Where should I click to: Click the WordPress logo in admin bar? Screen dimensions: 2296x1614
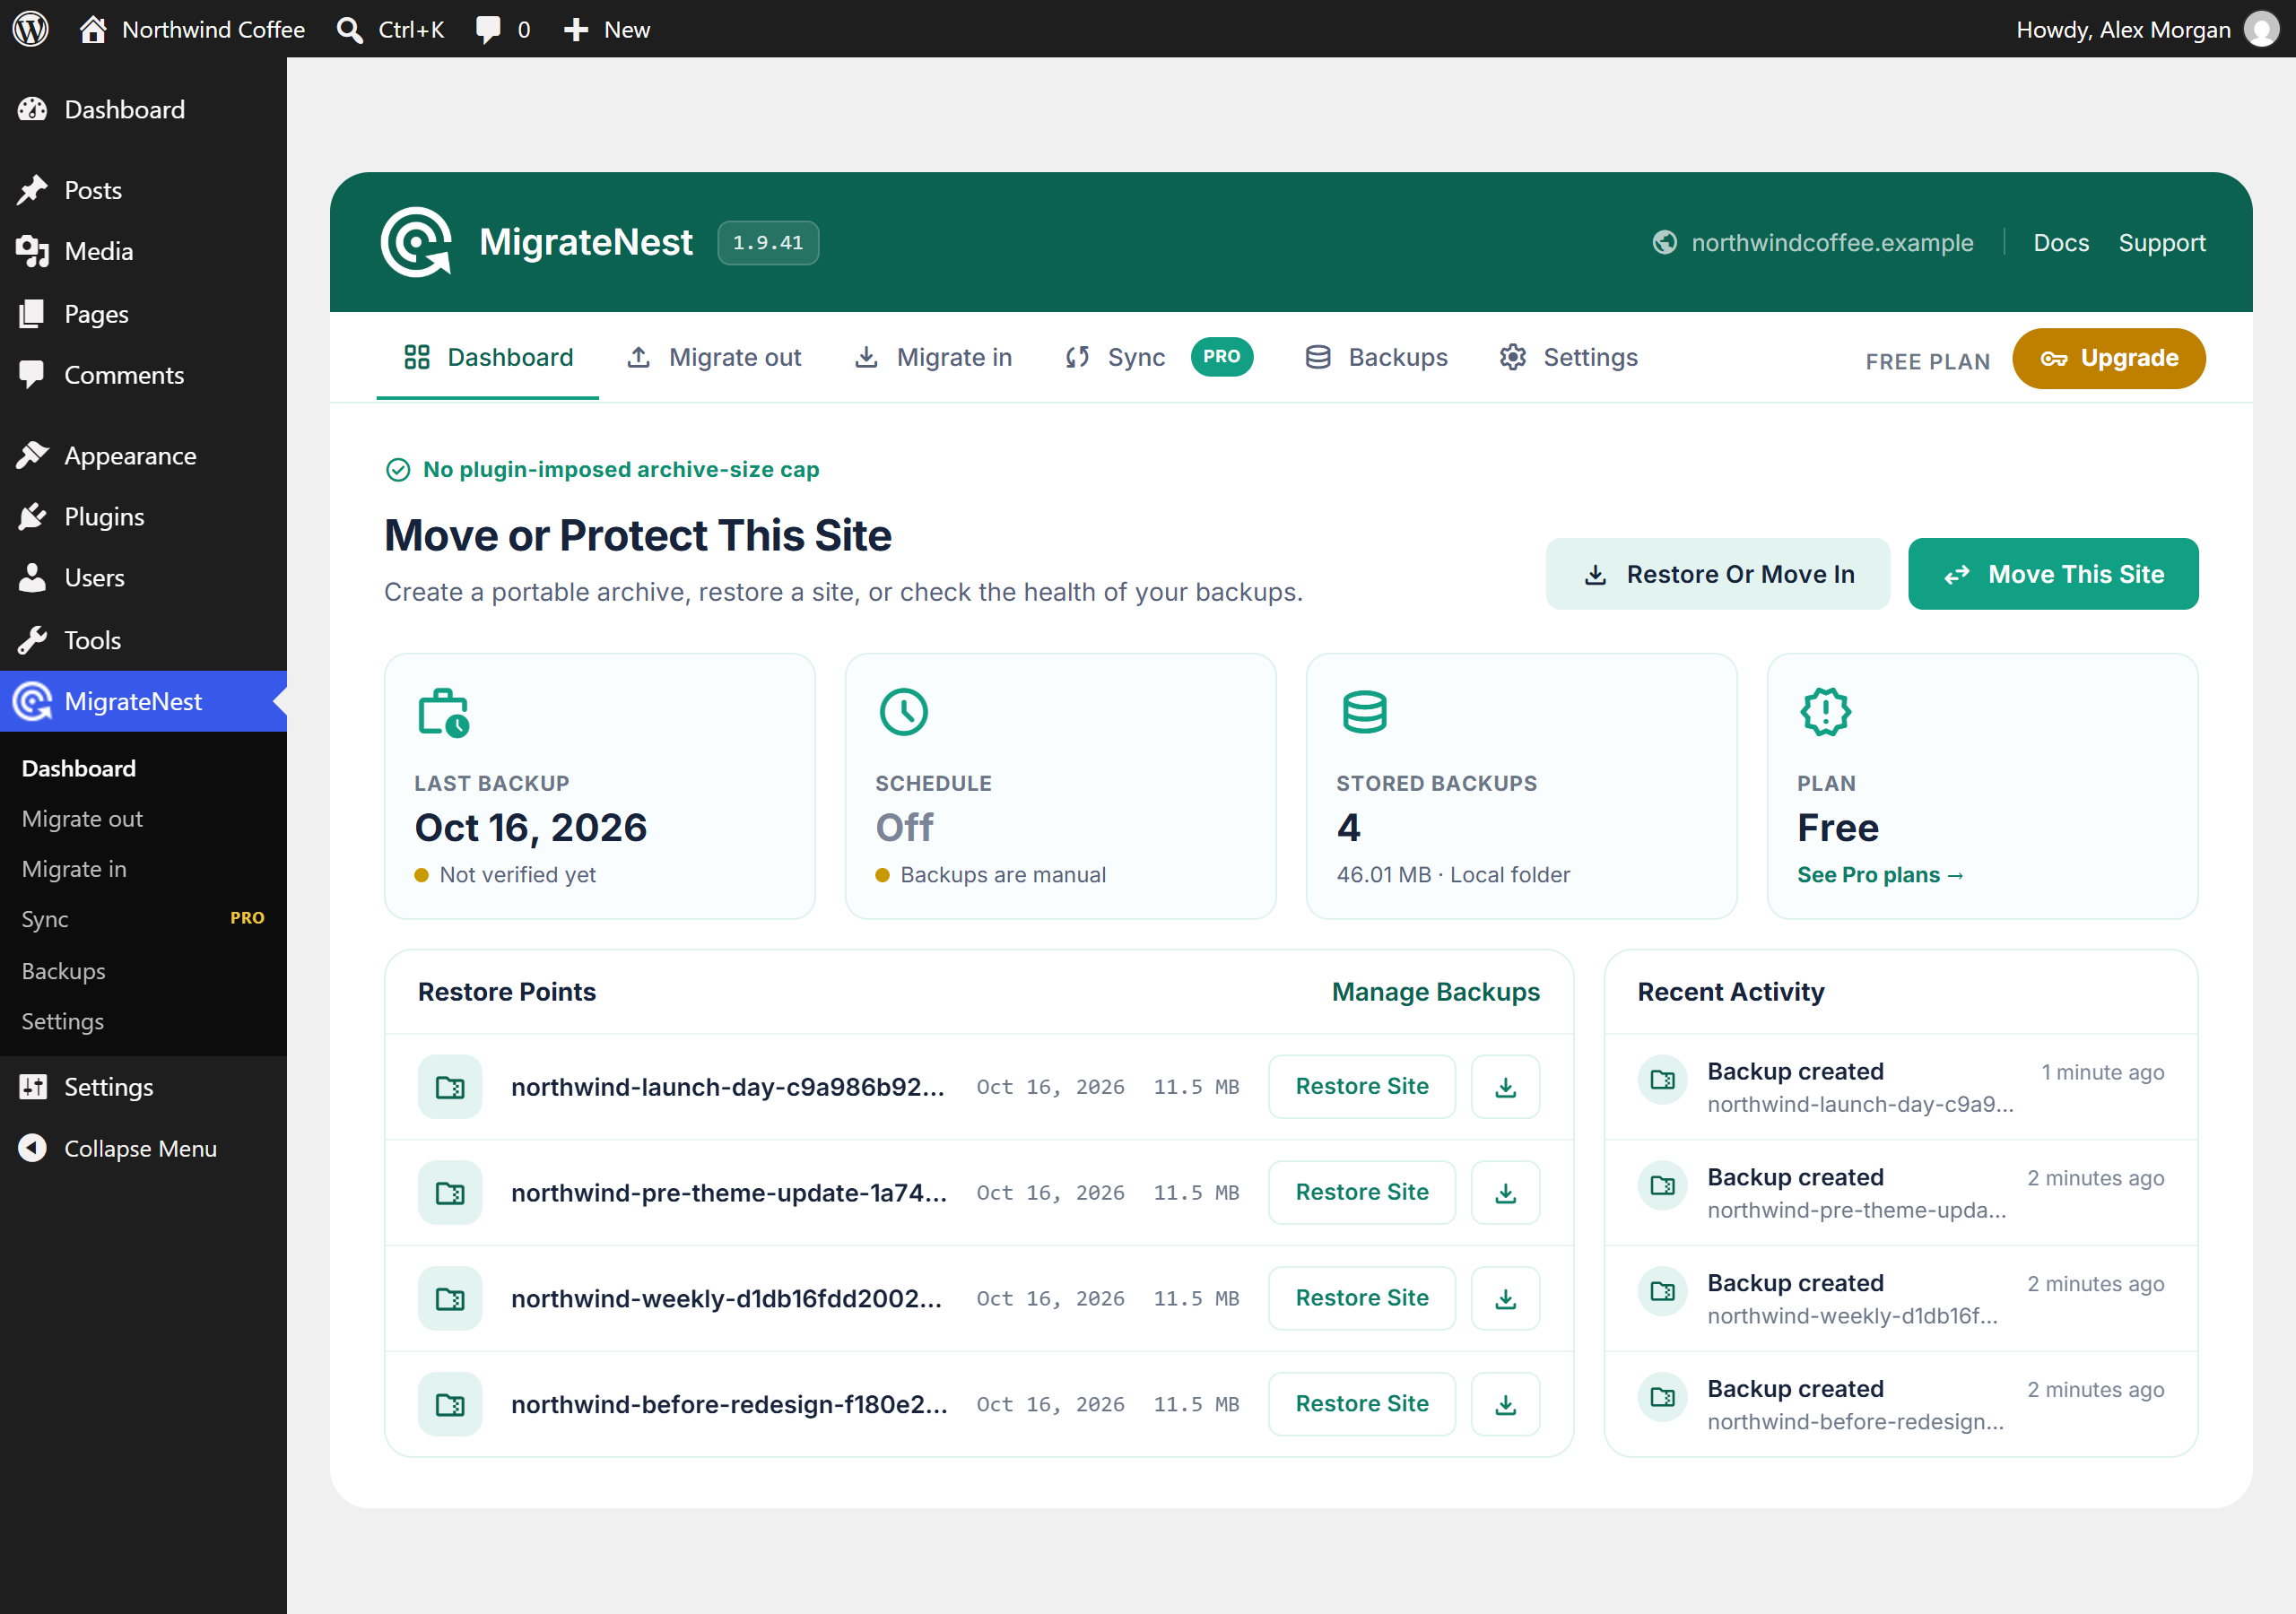[30, 29]
